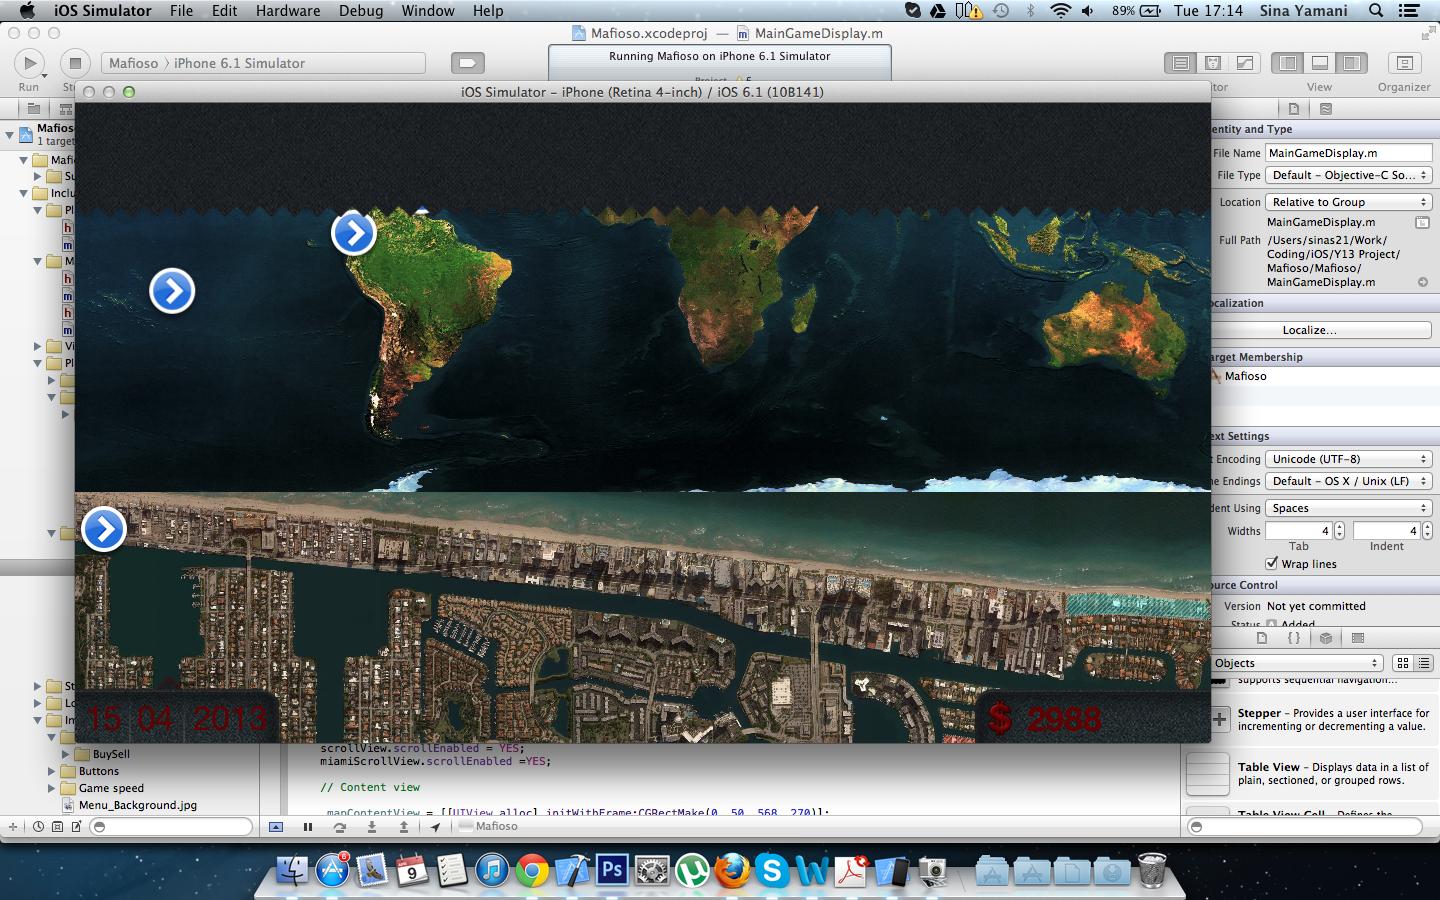Toggle breakpoints button in Xcode toolbar
The image size is (1440, 900).
pos(467,63)
